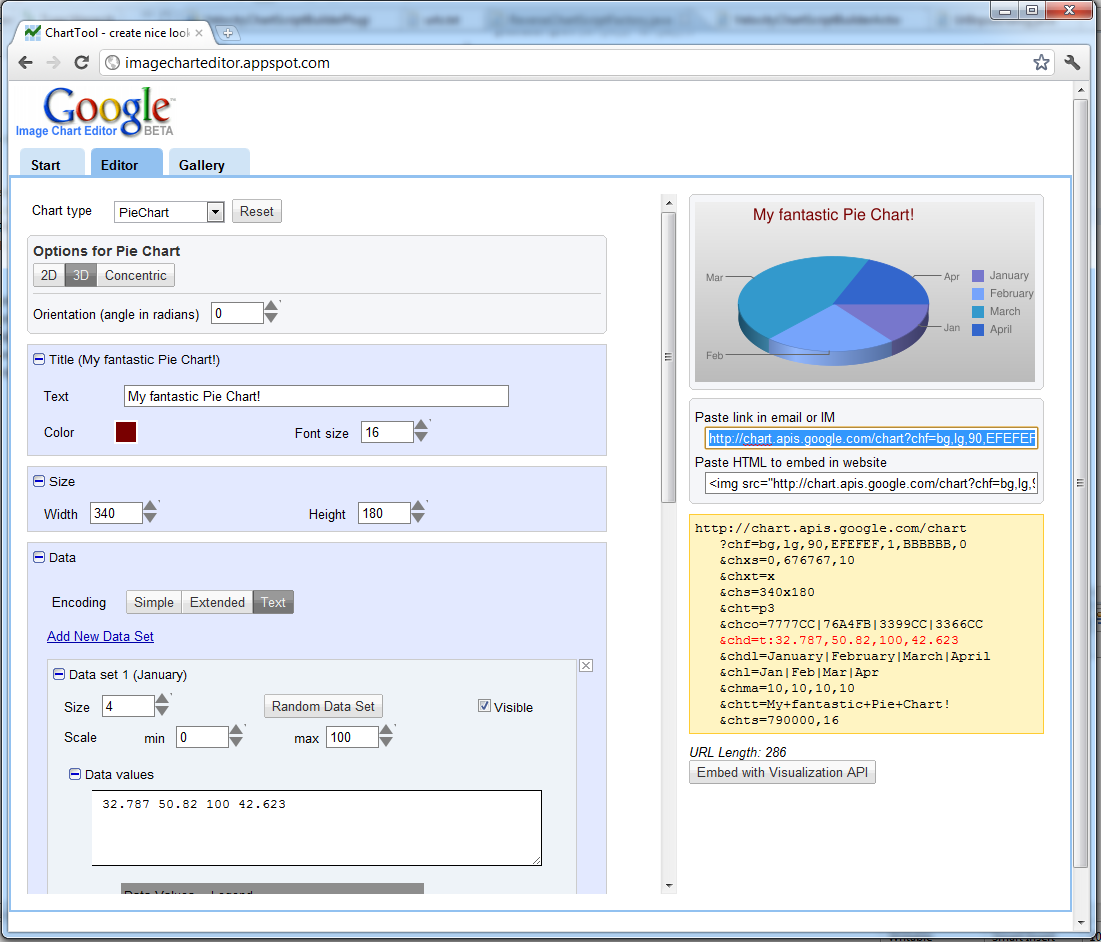
Task: Click the Scale max value field
Action: click(x=352, y=737)
